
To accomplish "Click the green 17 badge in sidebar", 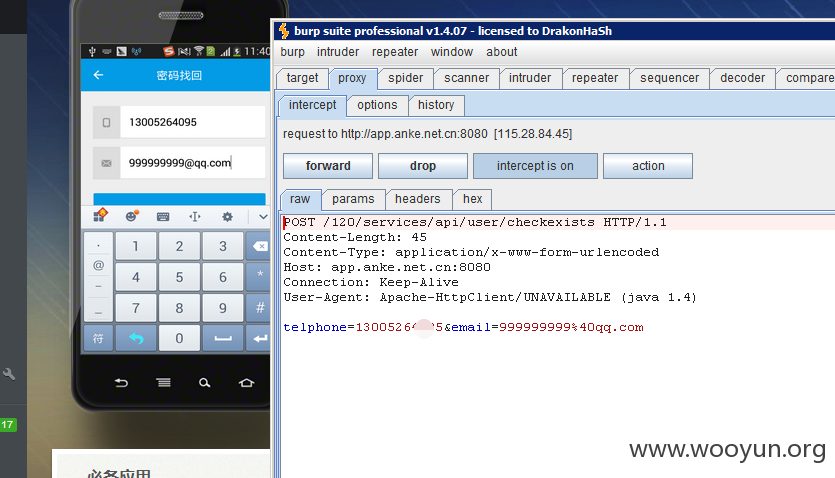I will coord(8,425).
